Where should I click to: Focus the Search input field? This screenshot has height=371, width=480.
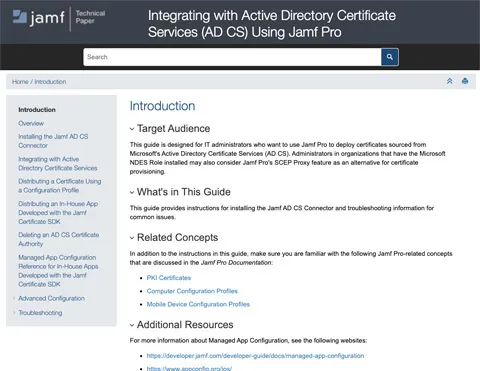(x=232, y=57)
